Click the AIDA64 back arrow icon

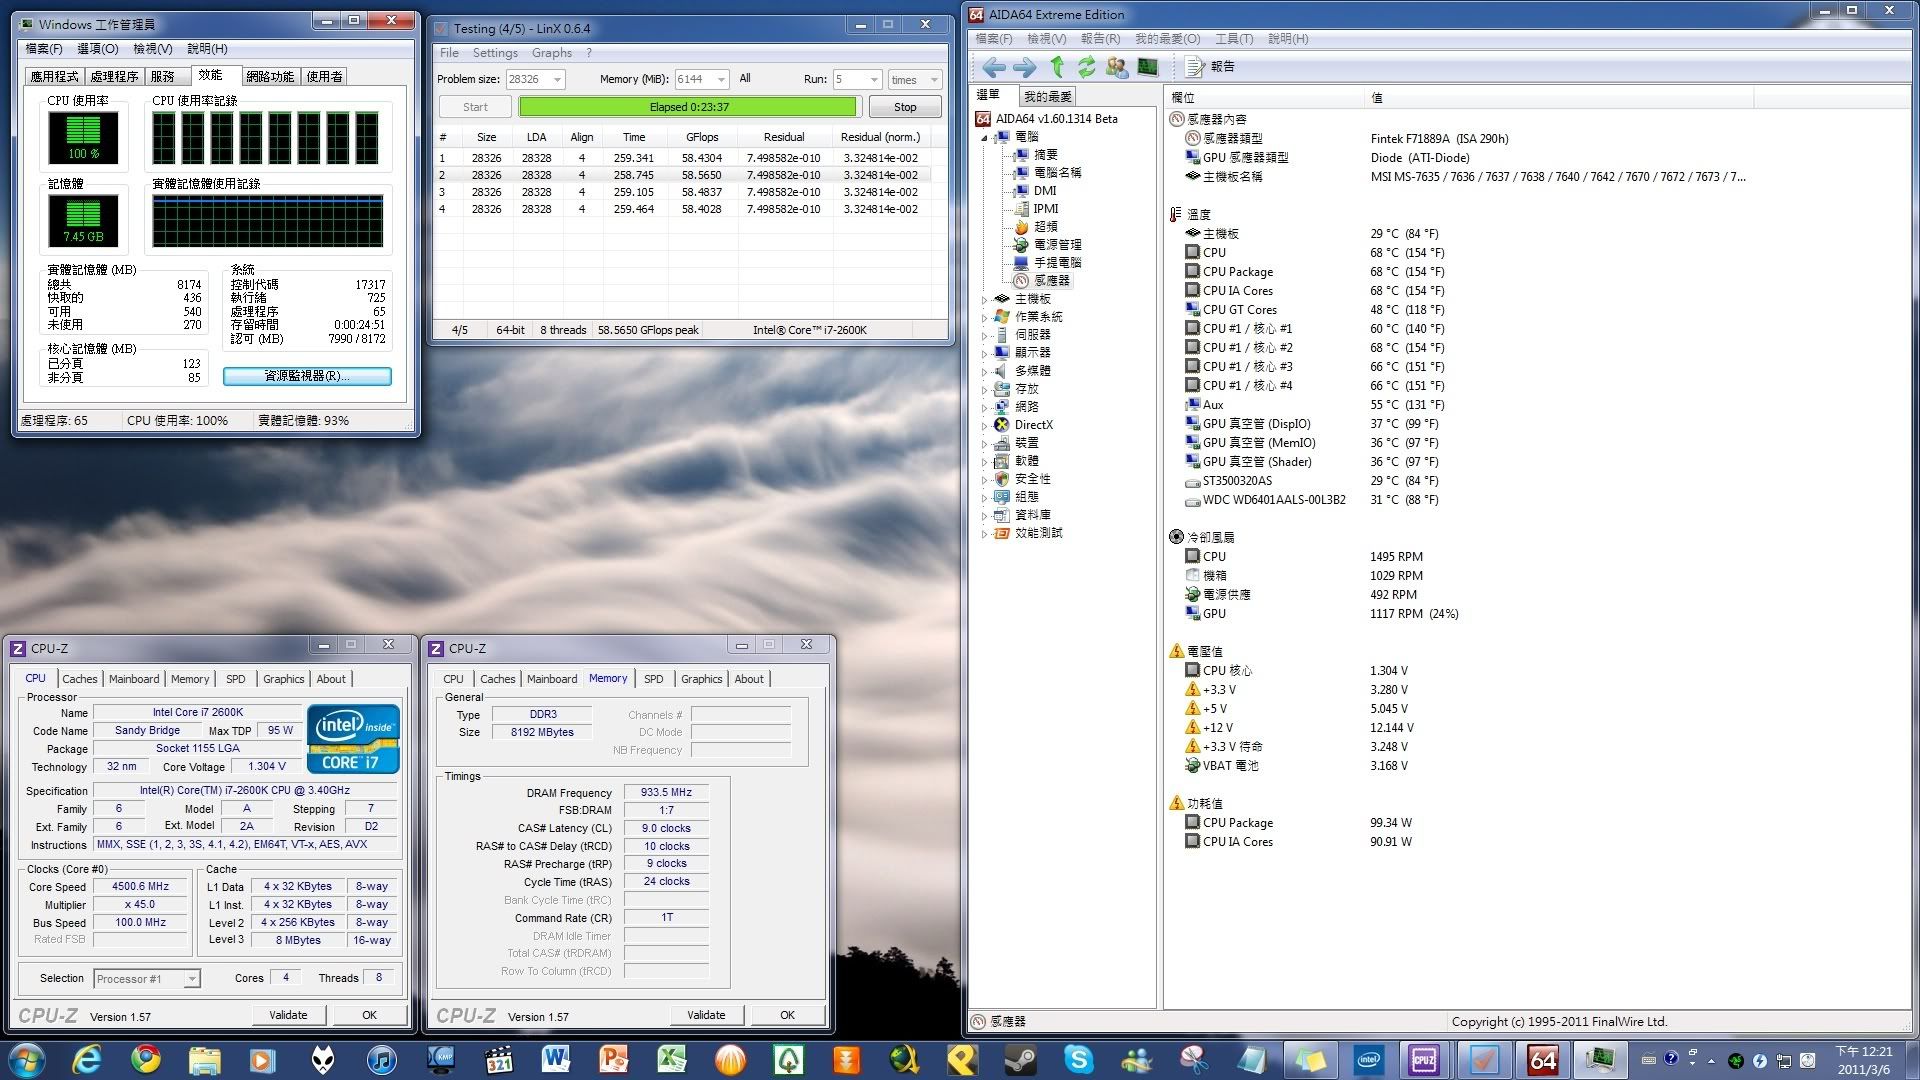993,67
